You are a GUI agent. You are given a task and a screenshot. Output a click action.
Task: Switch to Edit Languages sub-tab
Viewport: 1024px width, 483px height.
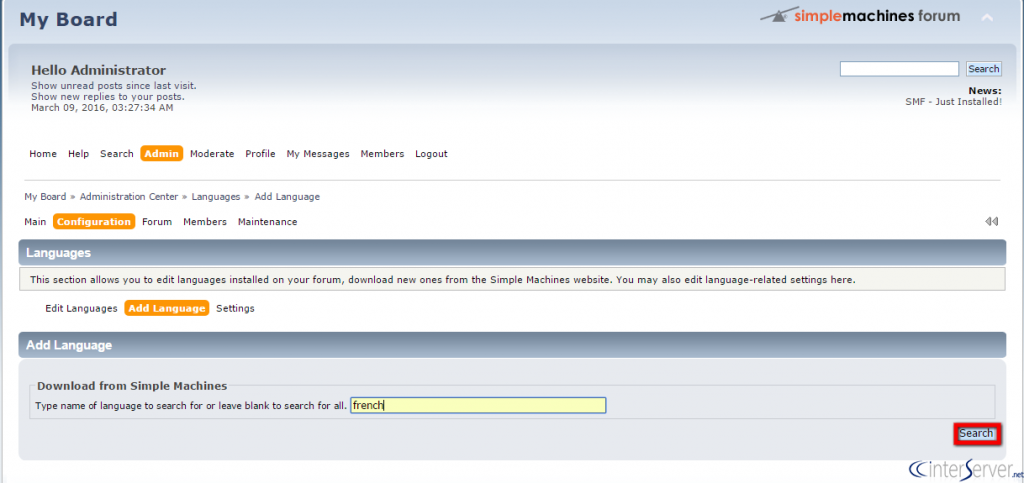point(82,308)
